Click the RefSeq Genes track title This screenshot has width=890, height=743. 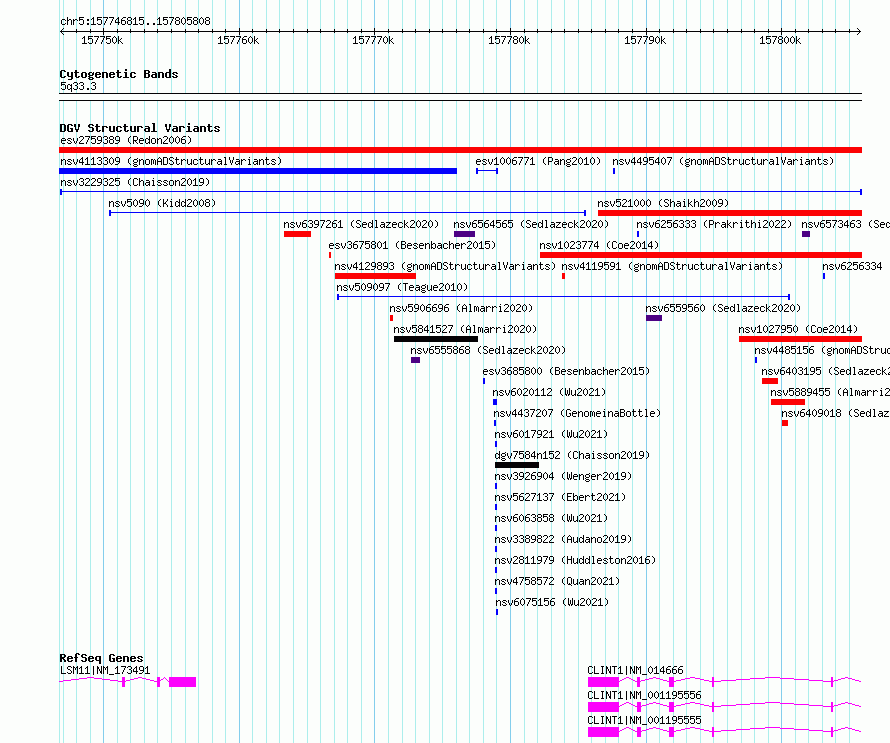click(101, 658)
